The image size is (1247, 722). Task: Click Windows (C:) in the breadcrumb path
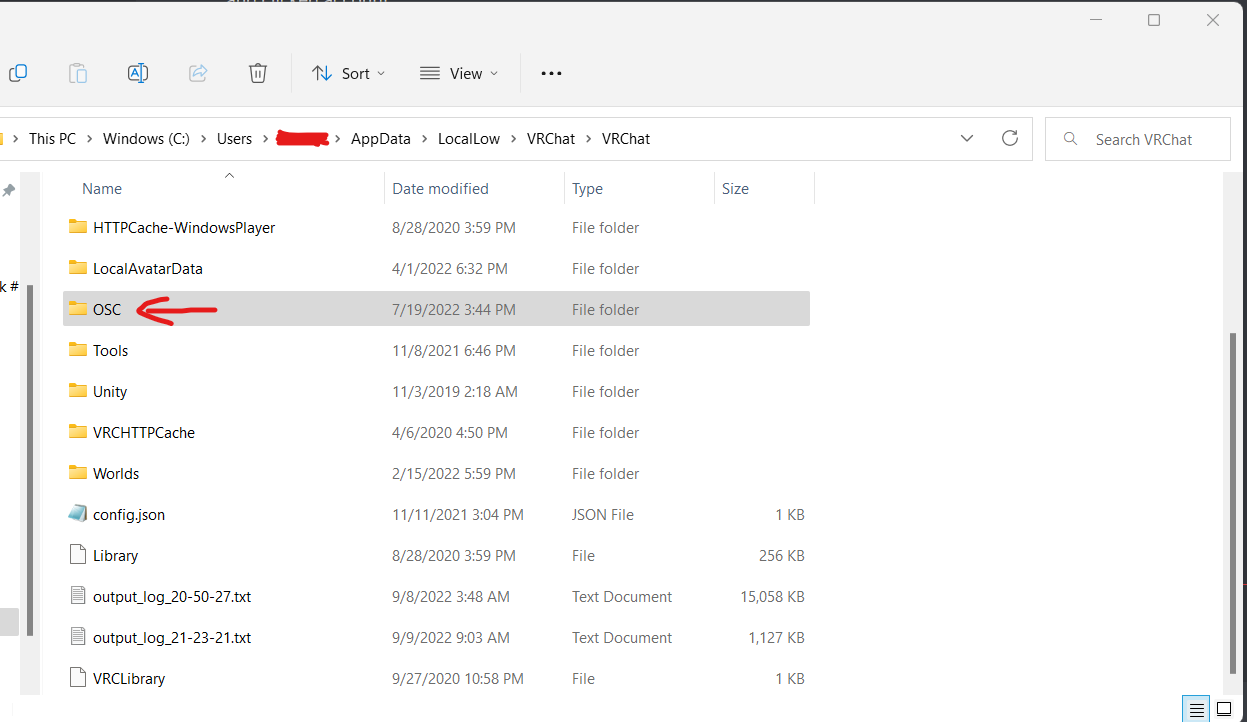point(146,139)
